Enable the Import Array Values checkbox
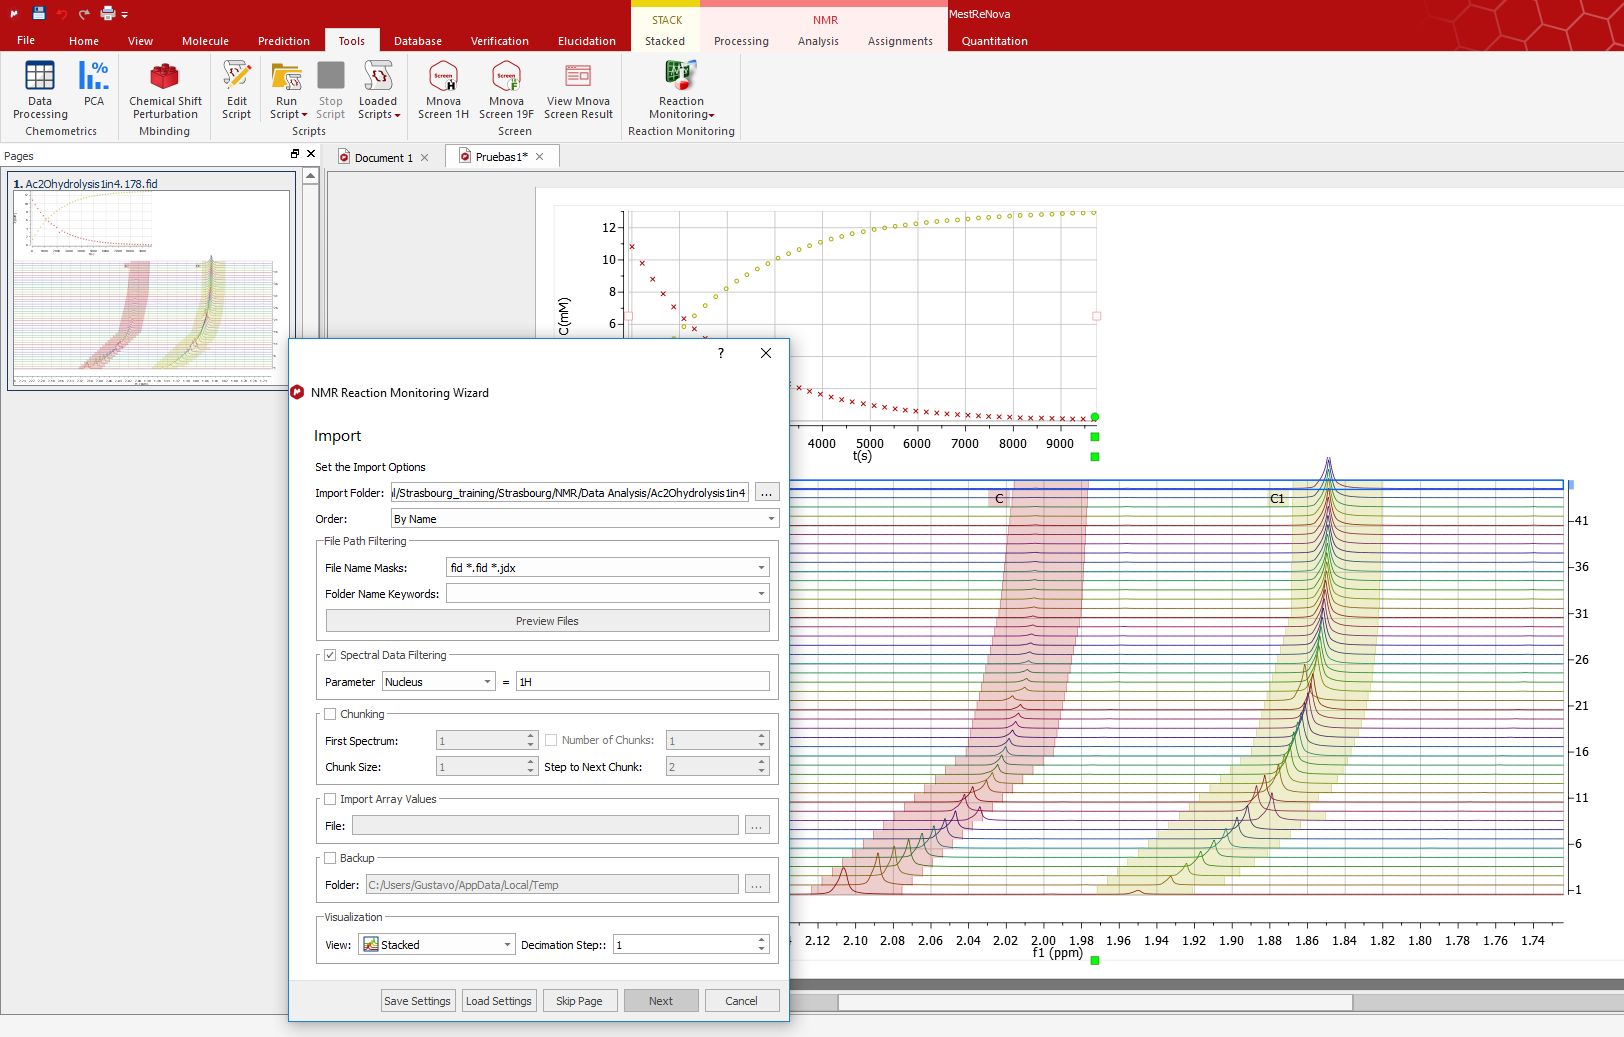 [x=330, y=800]
